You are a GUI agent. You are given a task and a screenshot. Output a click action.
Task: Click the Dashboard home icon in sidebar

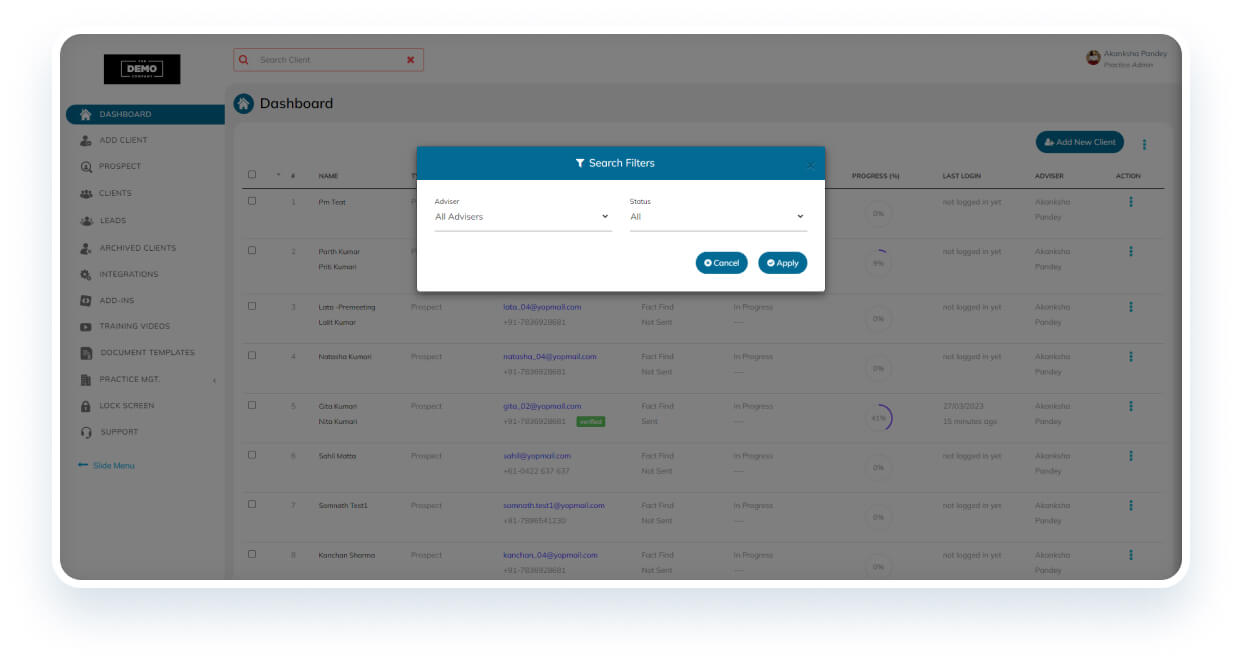coord(86,115)
